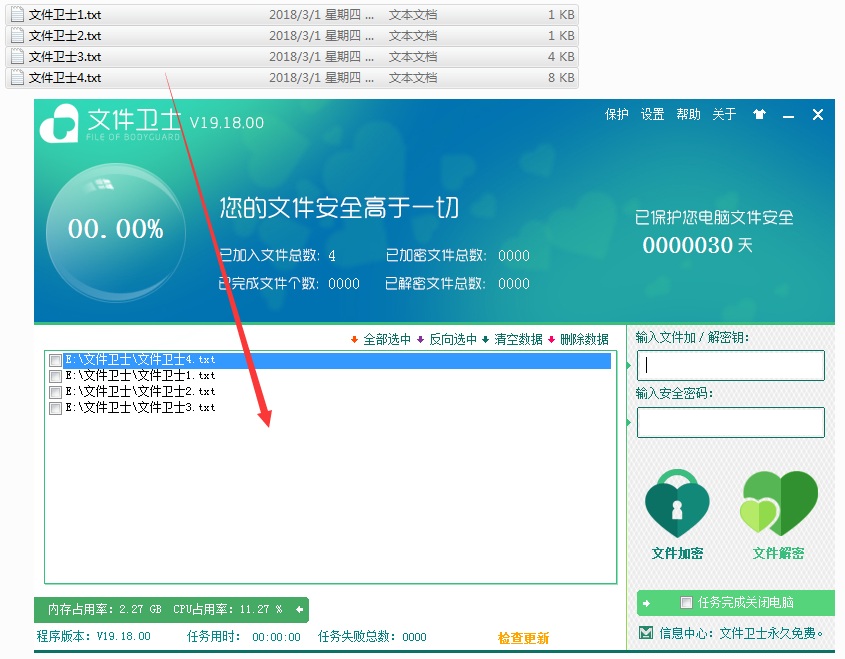845x659 pixels.
Task: Click 删除数据 to delete entries
Action: tap(584, 339)
